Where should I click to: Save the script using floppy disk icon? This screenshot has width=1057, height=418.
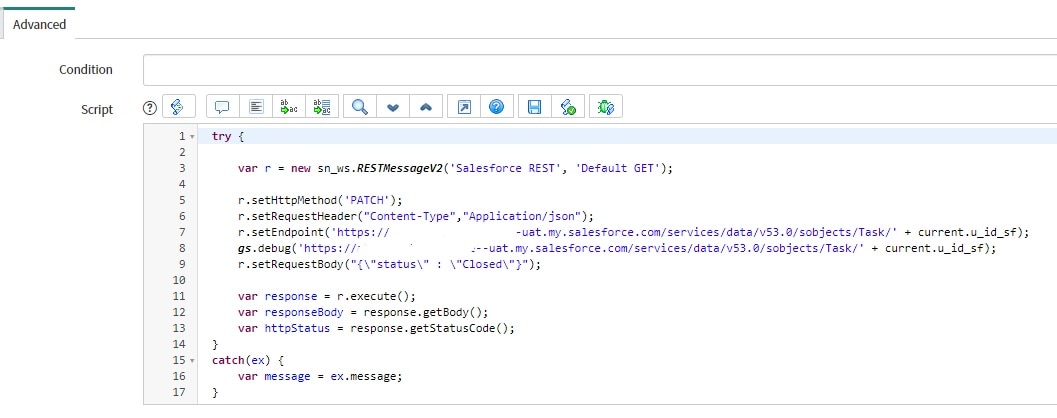(x=535, y=108)
